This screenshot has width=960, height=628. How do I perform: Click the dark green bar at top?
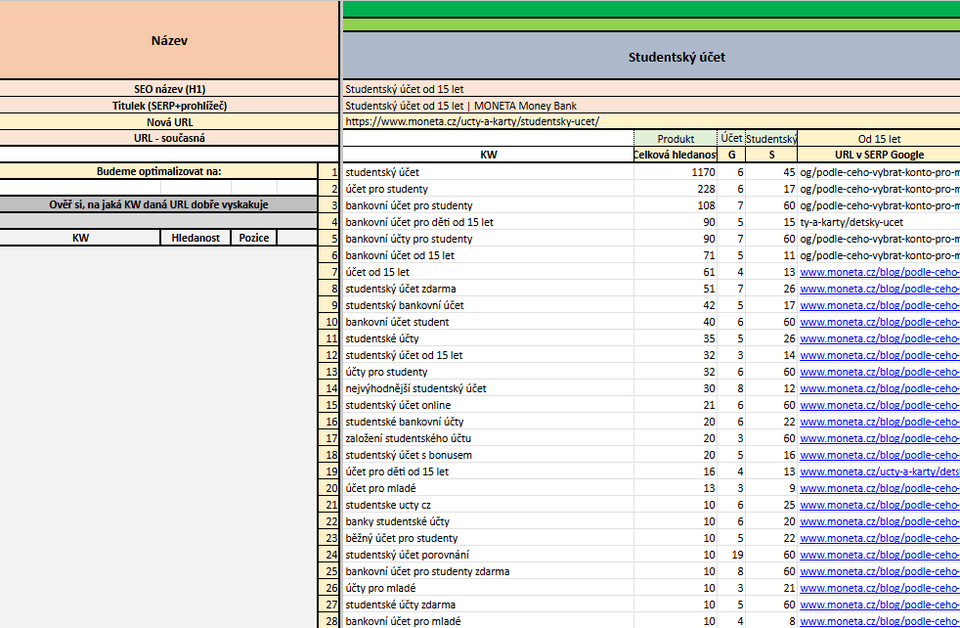point(650,8)
